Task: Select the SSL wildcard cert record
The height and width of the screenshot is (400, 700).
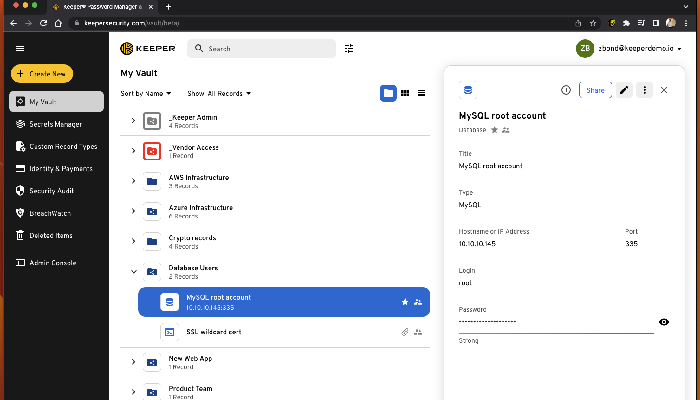Action: point(284,332)
